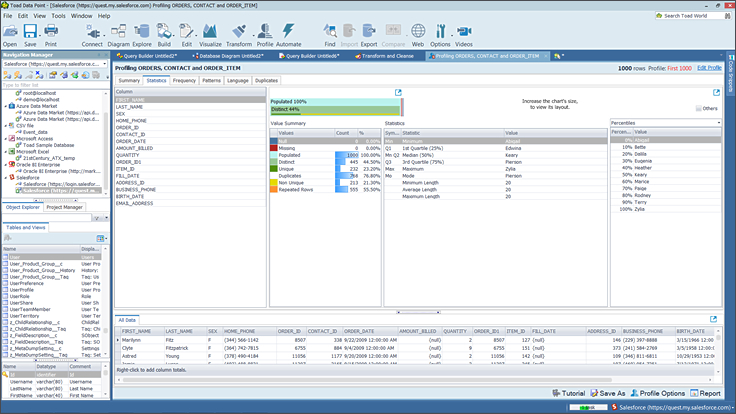Viewport: 736px width, 414px height.
Task: Switch to the Frequency tab
Action: [184, 79]
